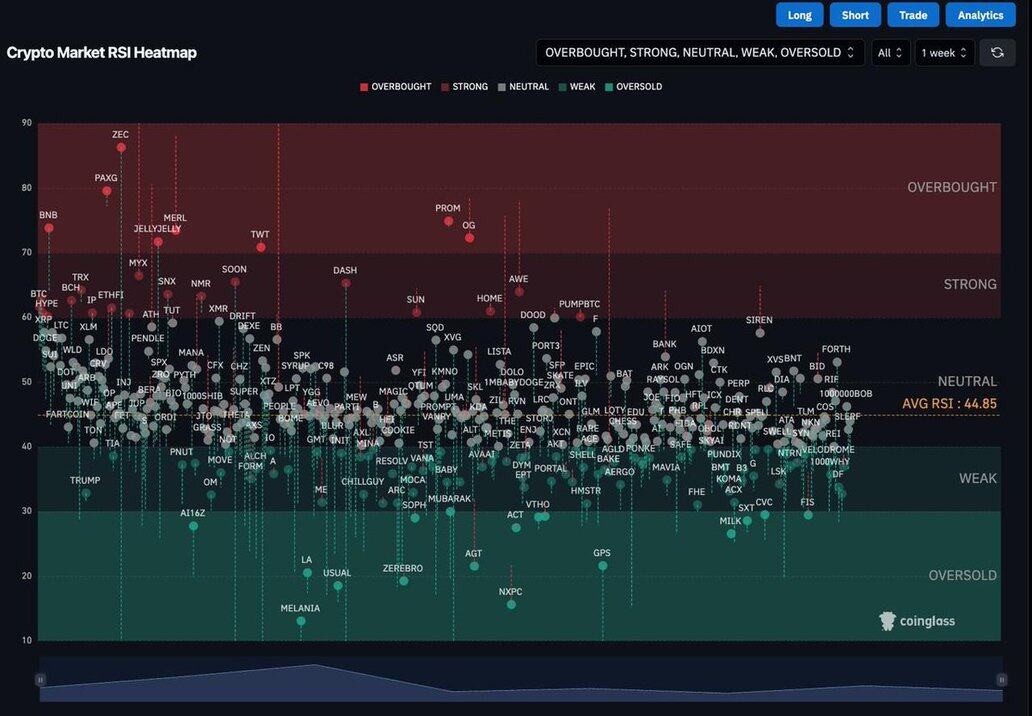Click the ZEC data point marker
The width and height of the screenshot is (1032, 716).
121,147
